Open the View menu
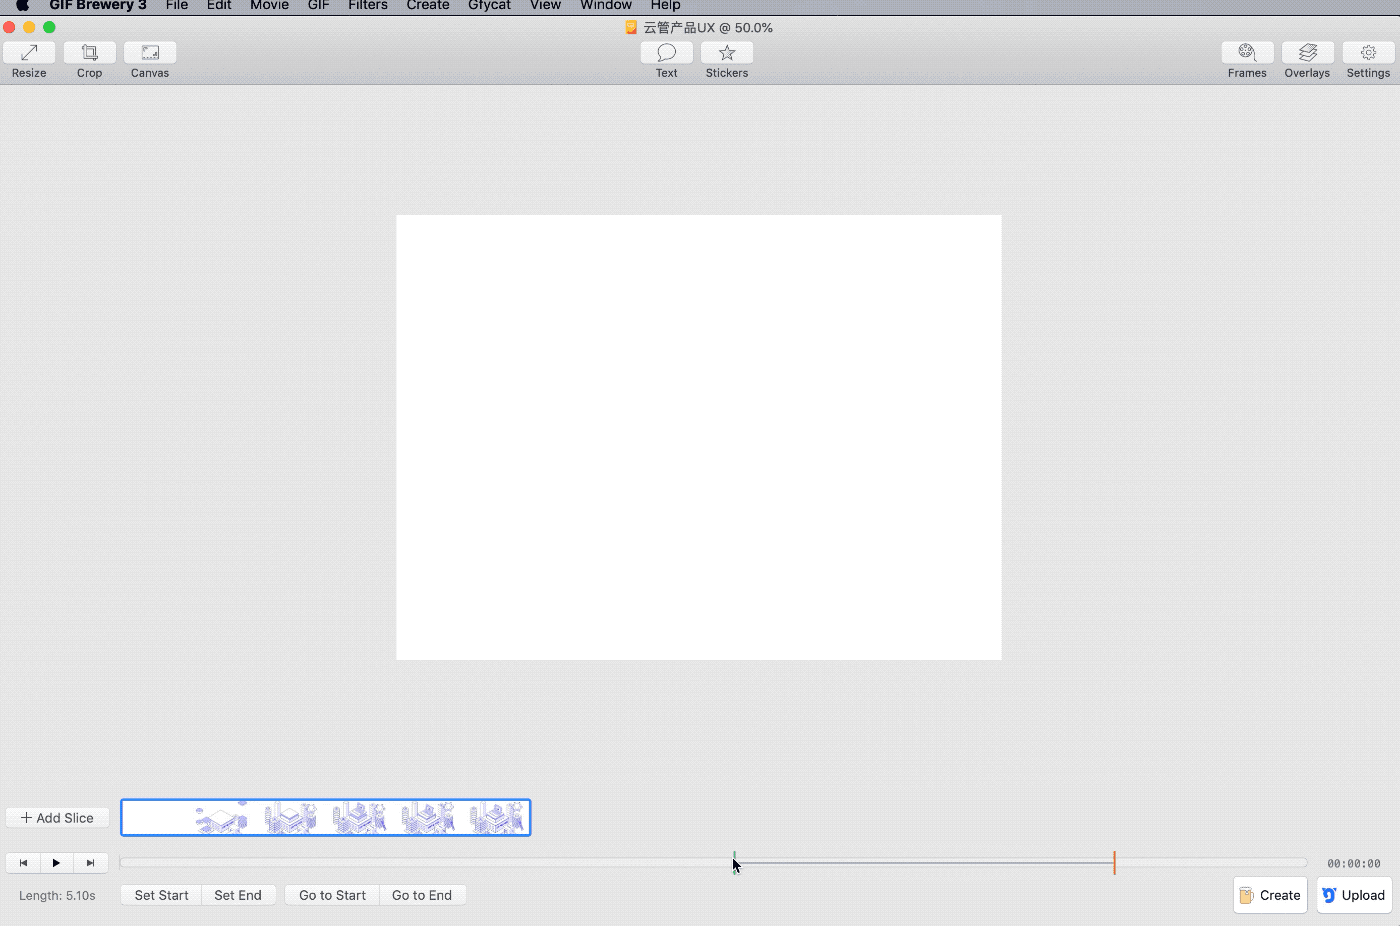The image size is (1400, 926). click(546, 5)
